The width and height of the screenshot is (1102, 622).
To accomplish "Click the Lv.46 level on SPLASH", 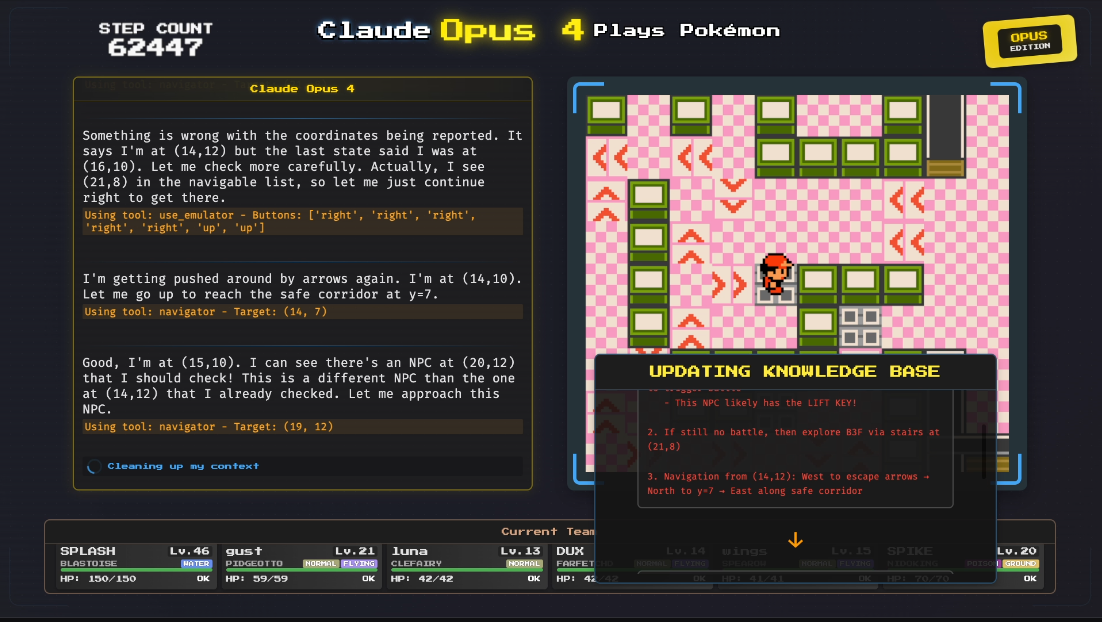I will click(190, 551).
